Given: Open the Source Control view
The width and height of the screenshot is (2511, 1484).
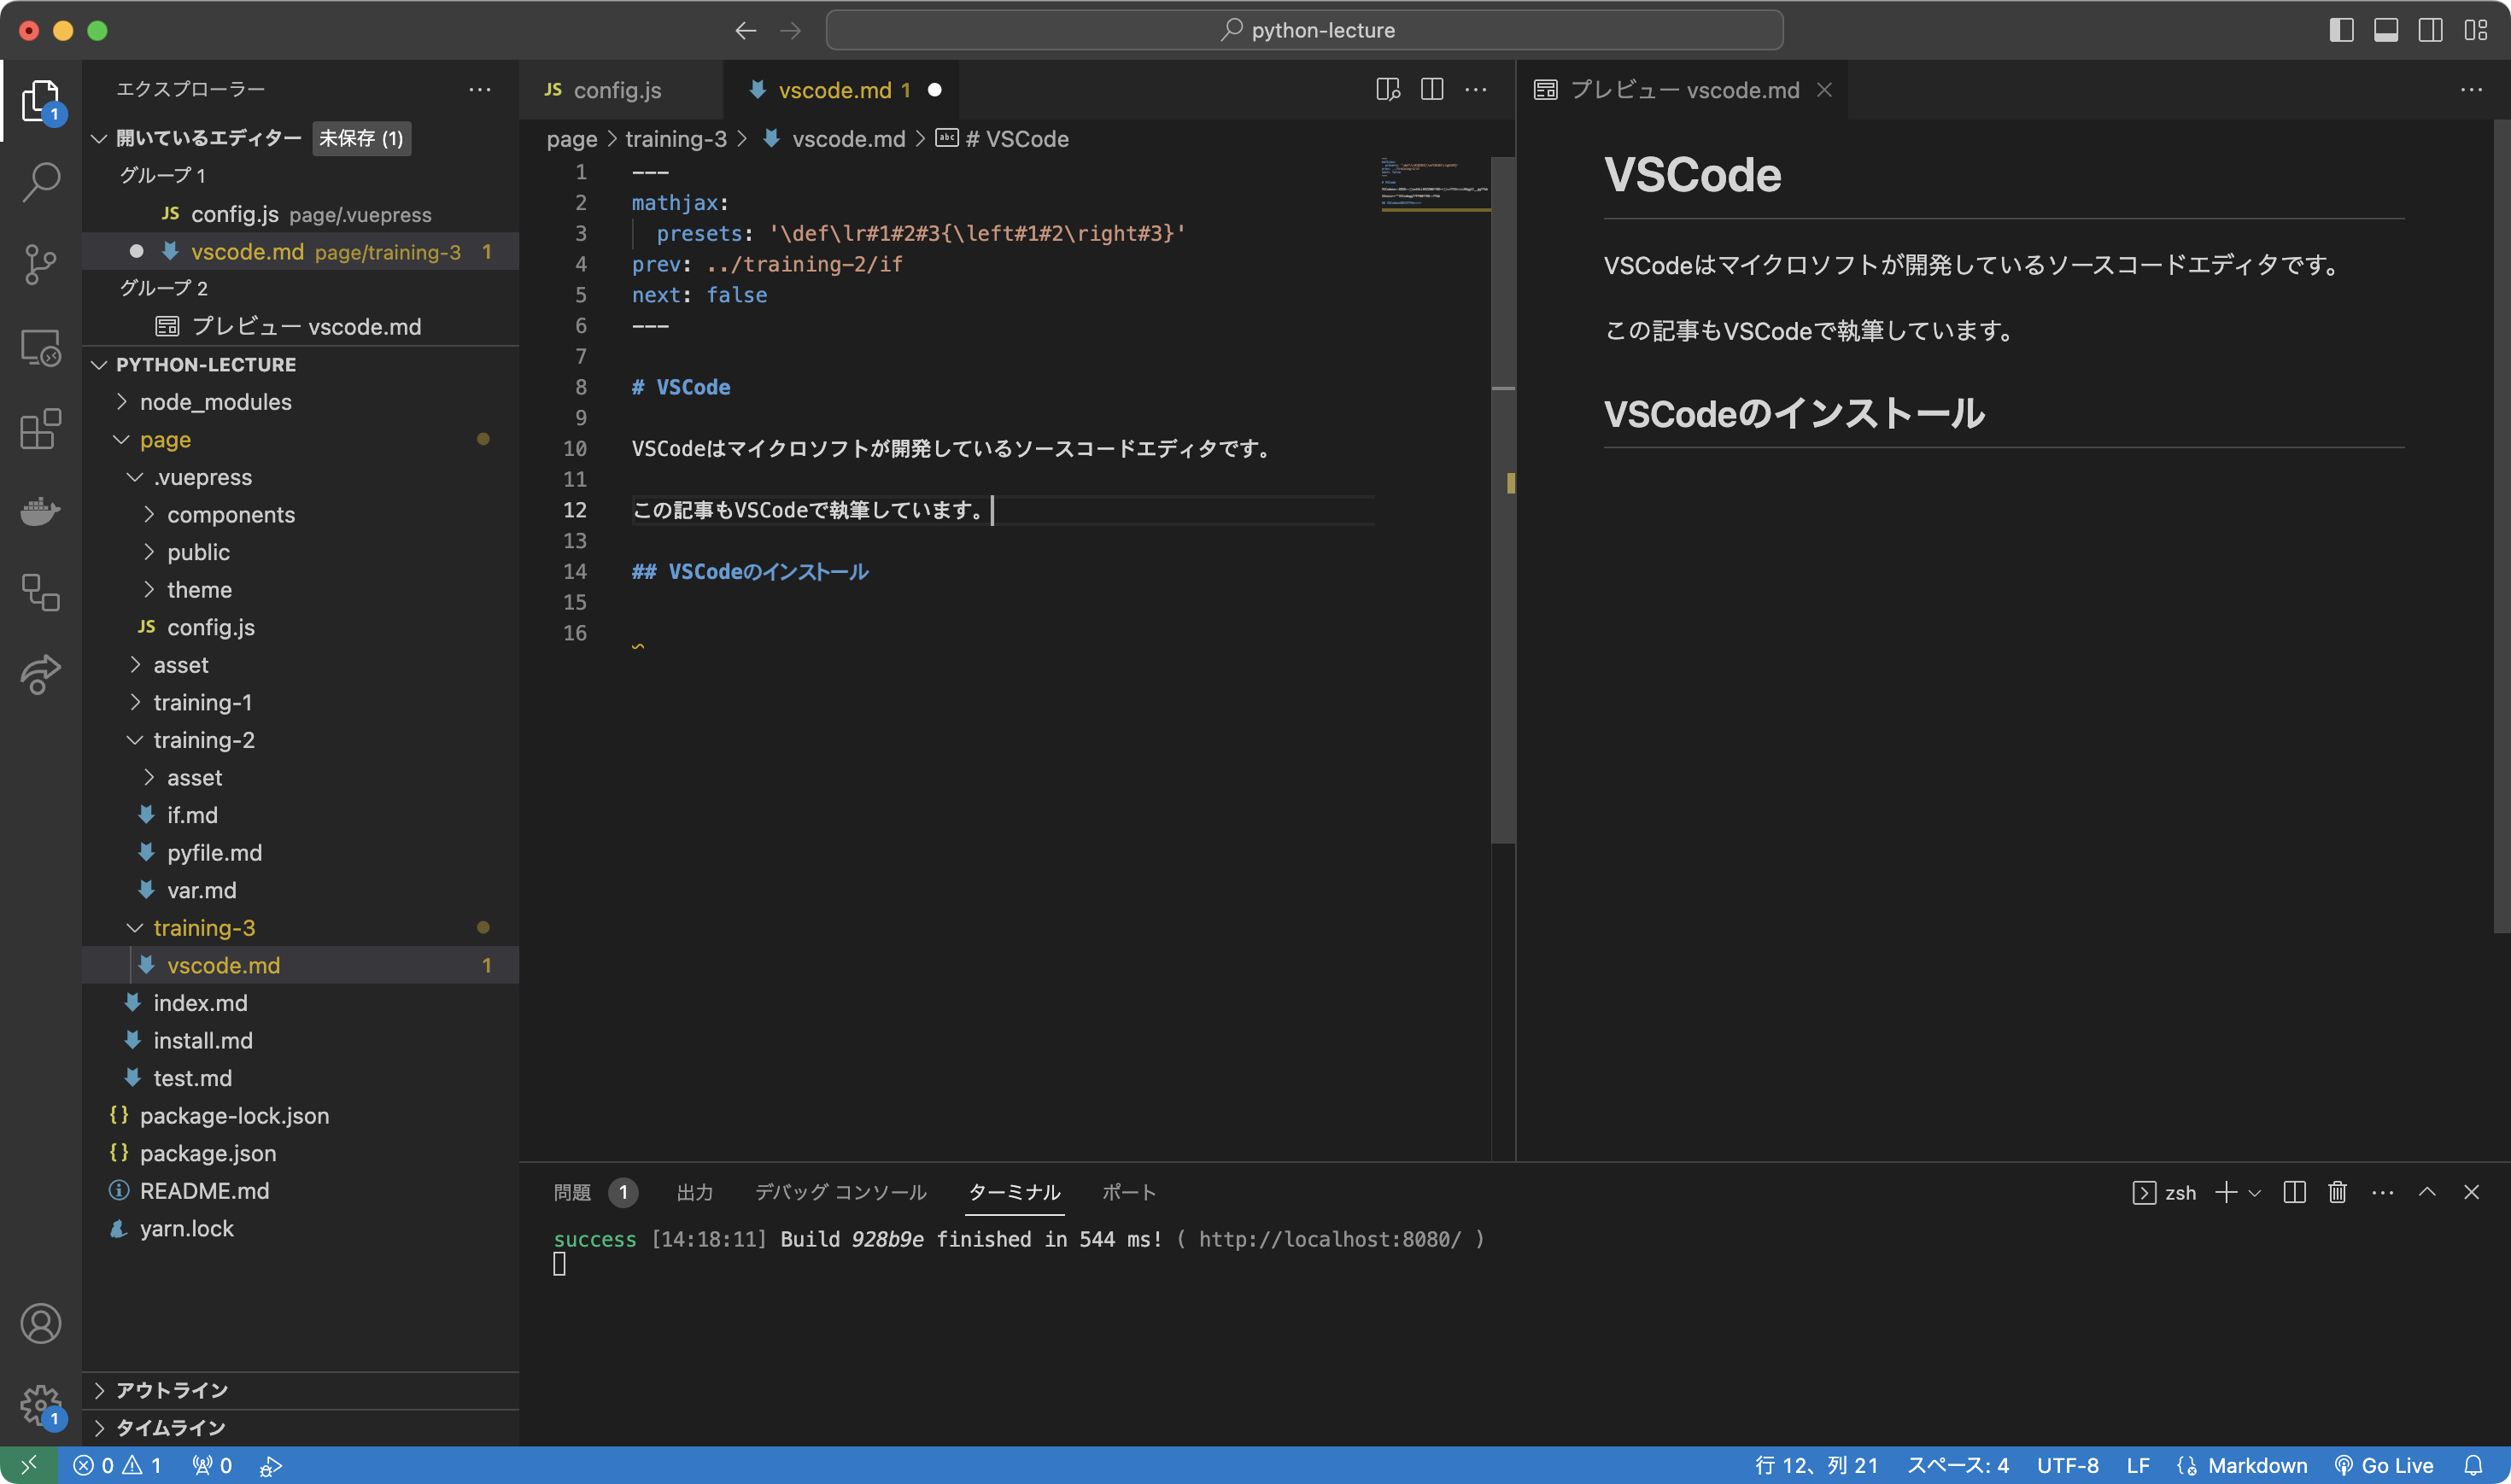Looking at the screenshot, I should (41, 265).
